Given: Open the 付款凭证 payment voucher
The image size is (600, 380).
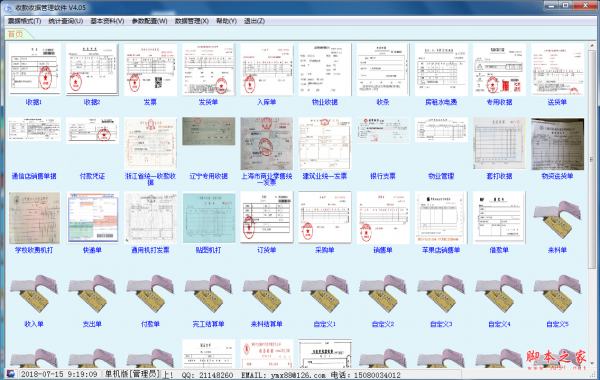Looking at the screenshot, I should [x=92, y=130].
